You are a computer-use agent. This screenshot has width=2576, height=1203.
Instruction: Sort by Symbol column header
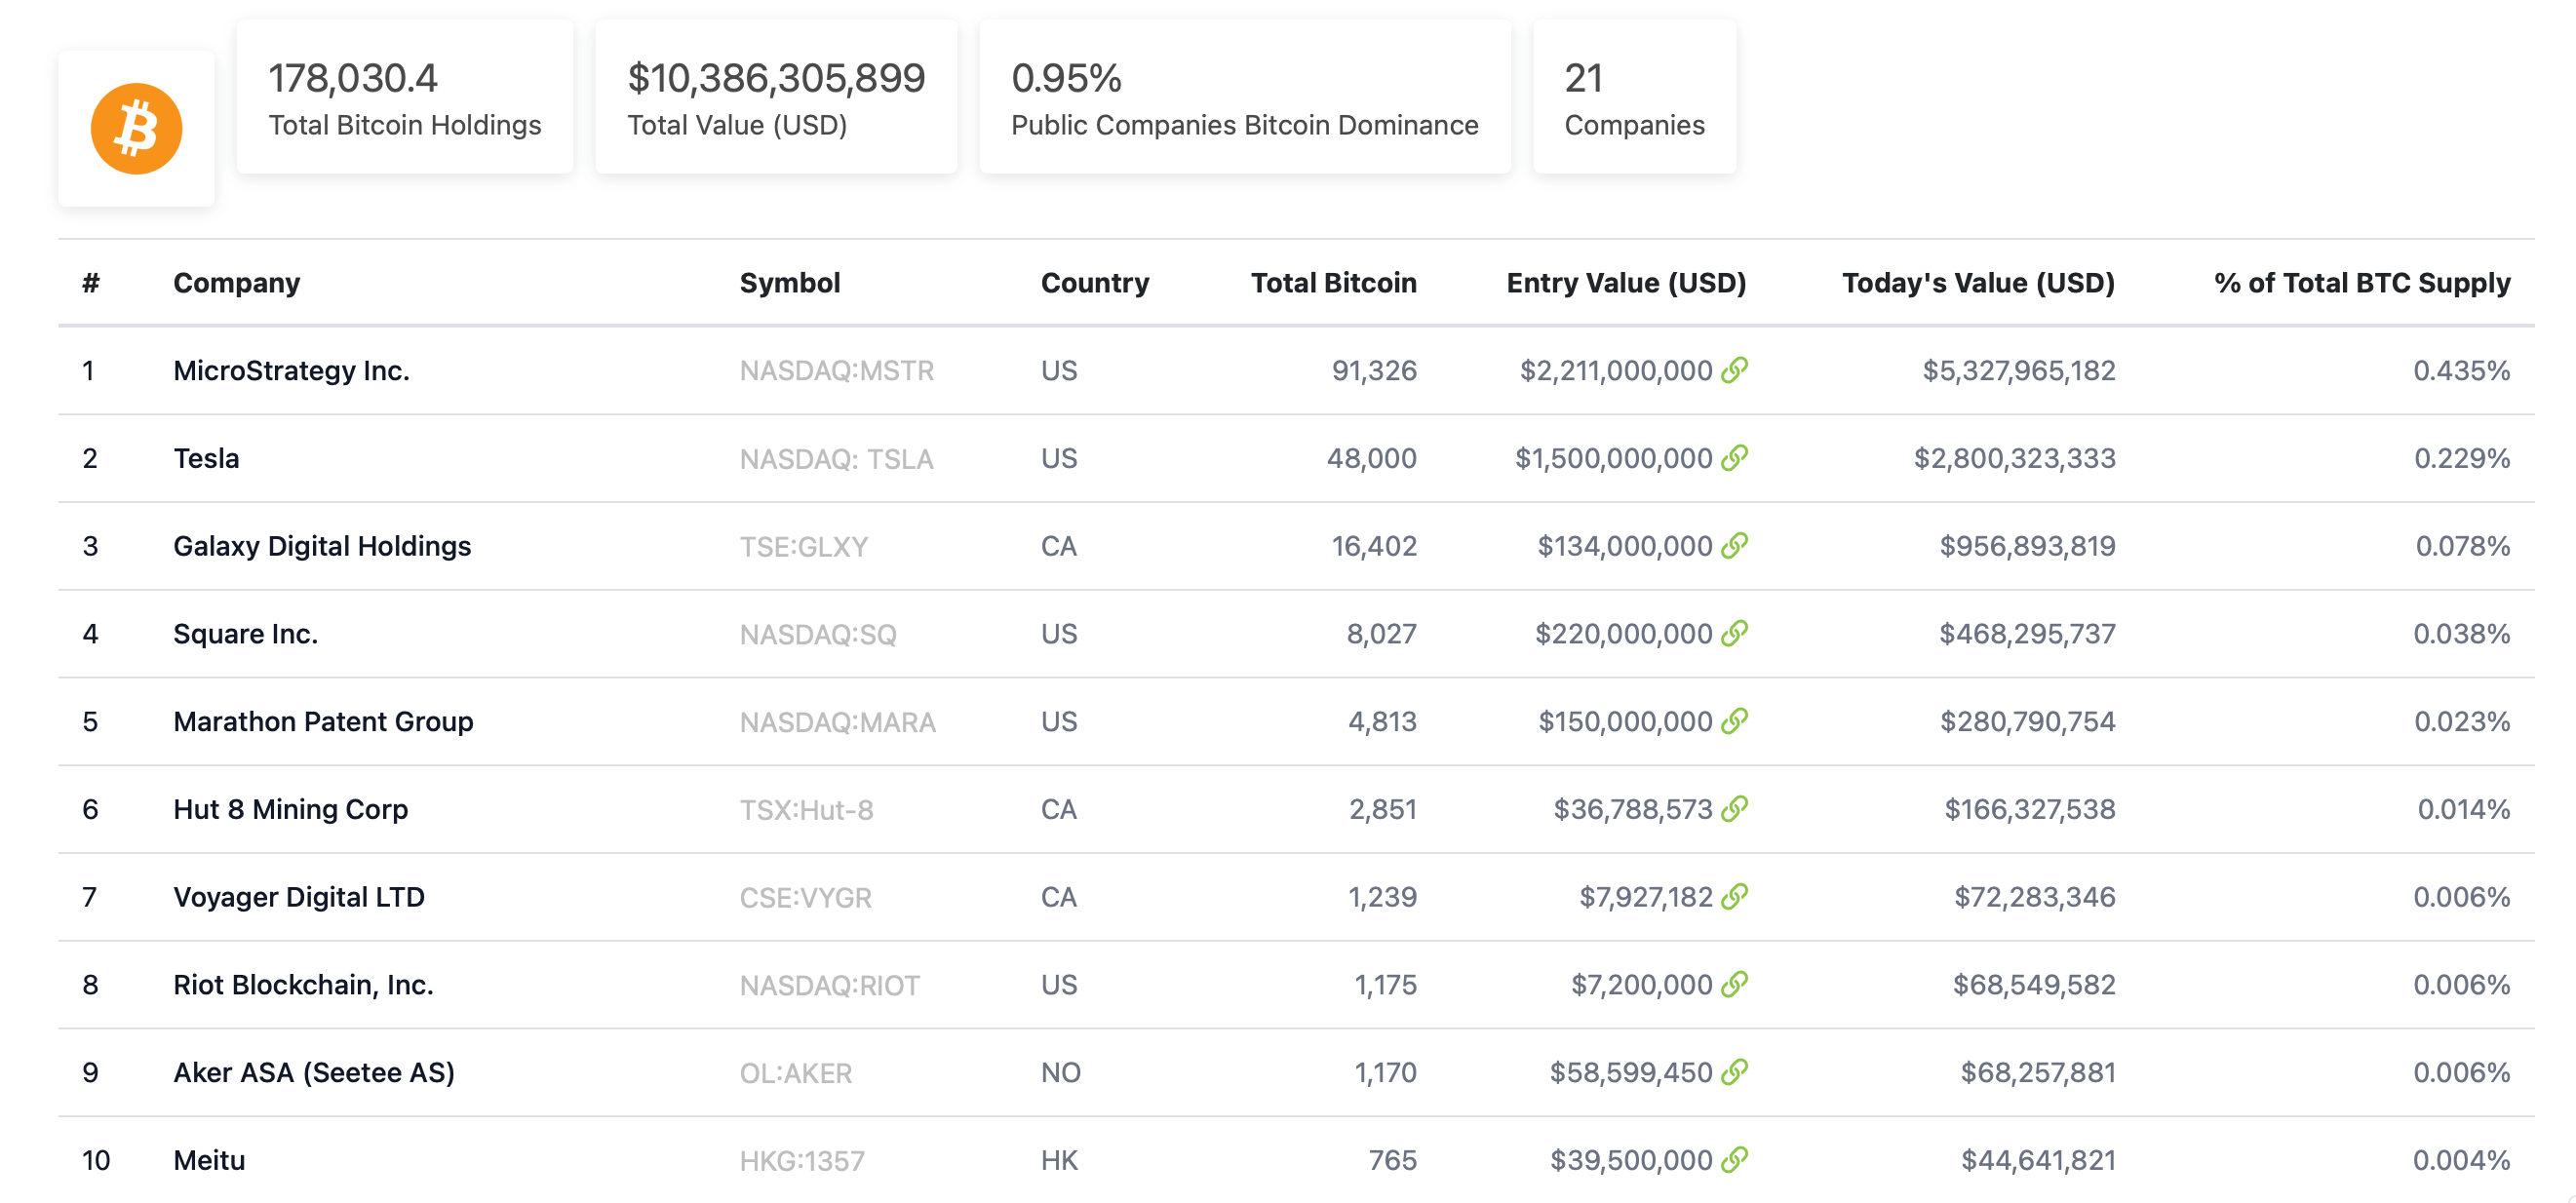[x=789, y=283]
